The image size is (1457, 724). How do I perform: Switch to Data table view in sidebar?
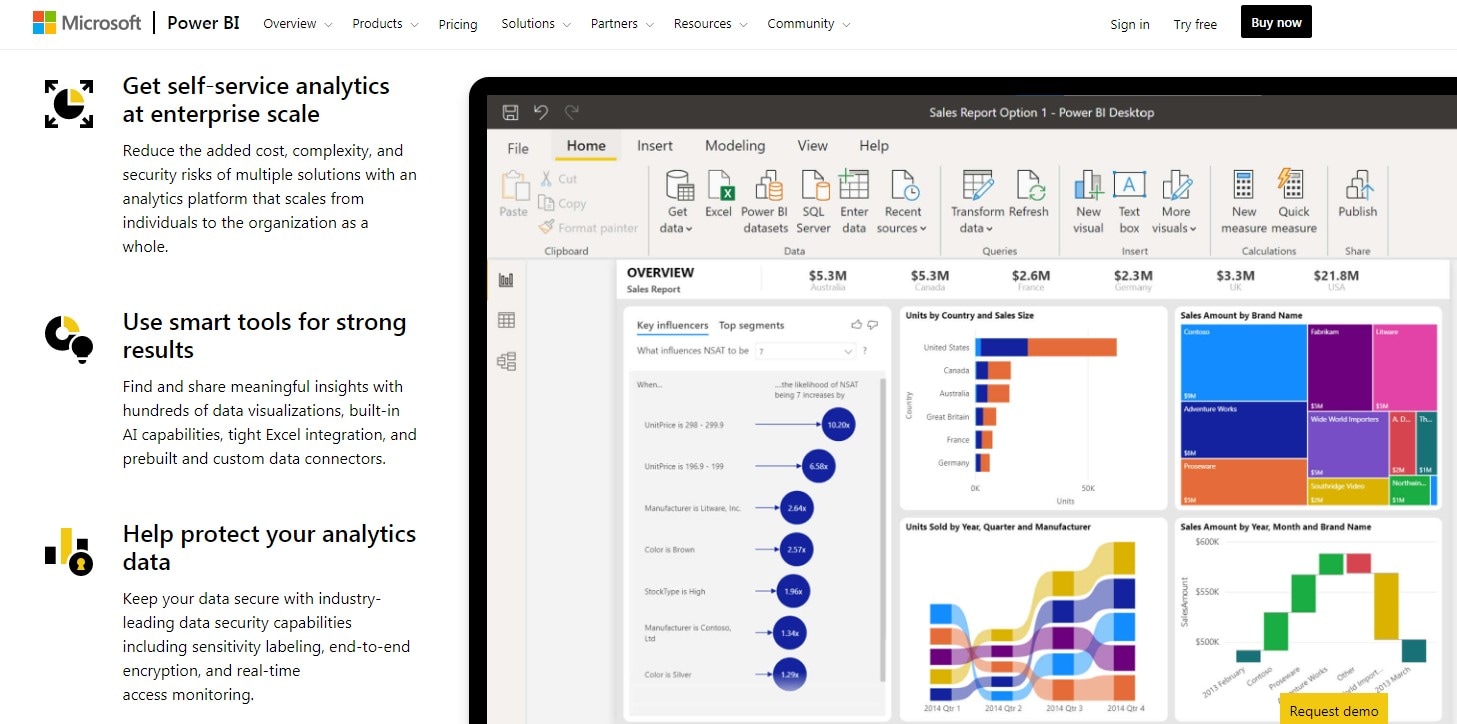[x=506, y=320]
